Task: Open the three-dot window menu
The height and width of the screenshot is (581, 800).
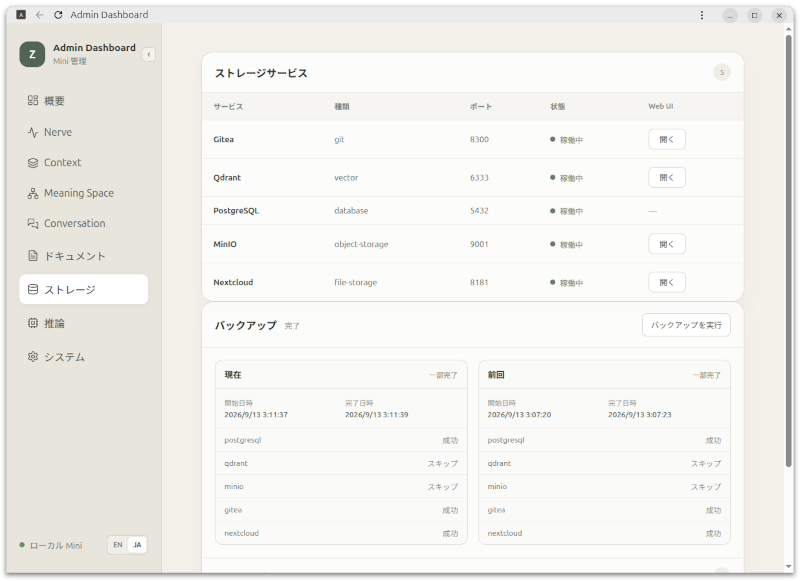Action: click(x=702, y=15)
